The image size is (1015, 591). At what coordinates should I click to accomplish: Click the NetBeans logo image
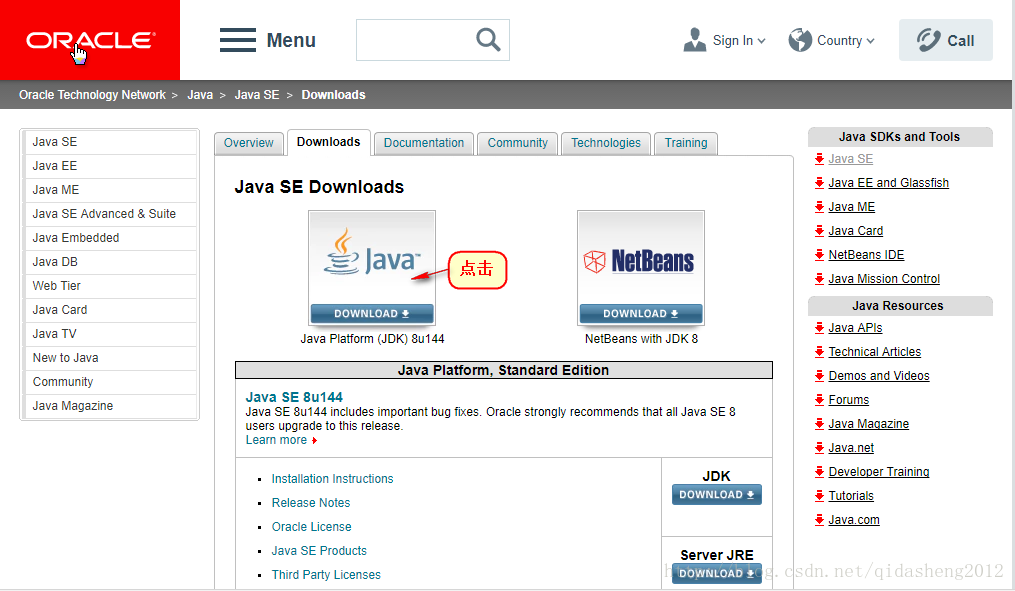[640, 261]
